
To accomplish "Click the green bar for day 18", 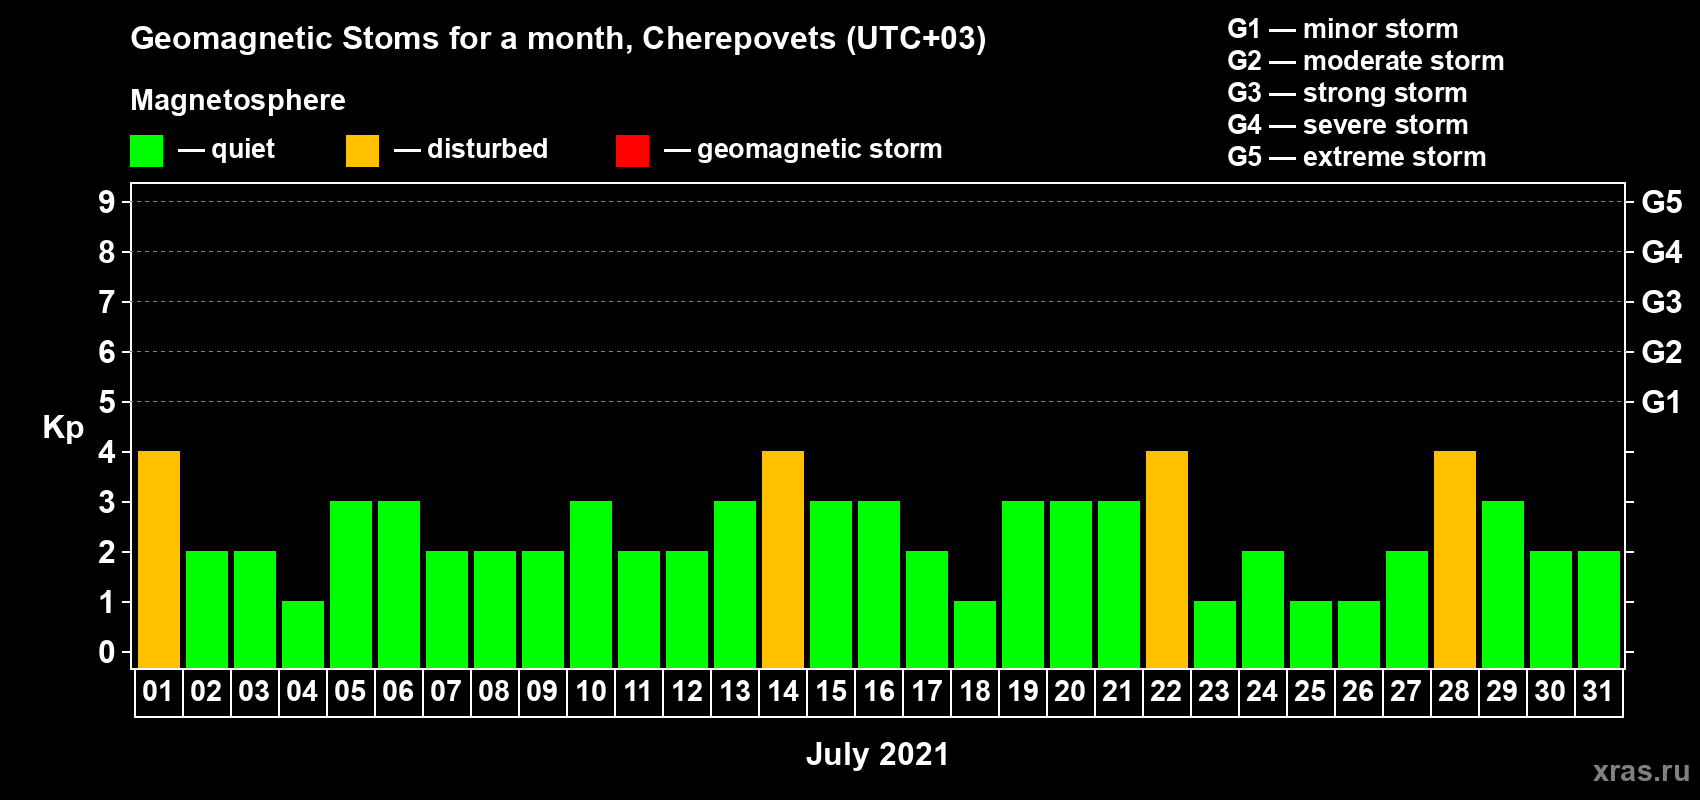I will click(975, 635).
